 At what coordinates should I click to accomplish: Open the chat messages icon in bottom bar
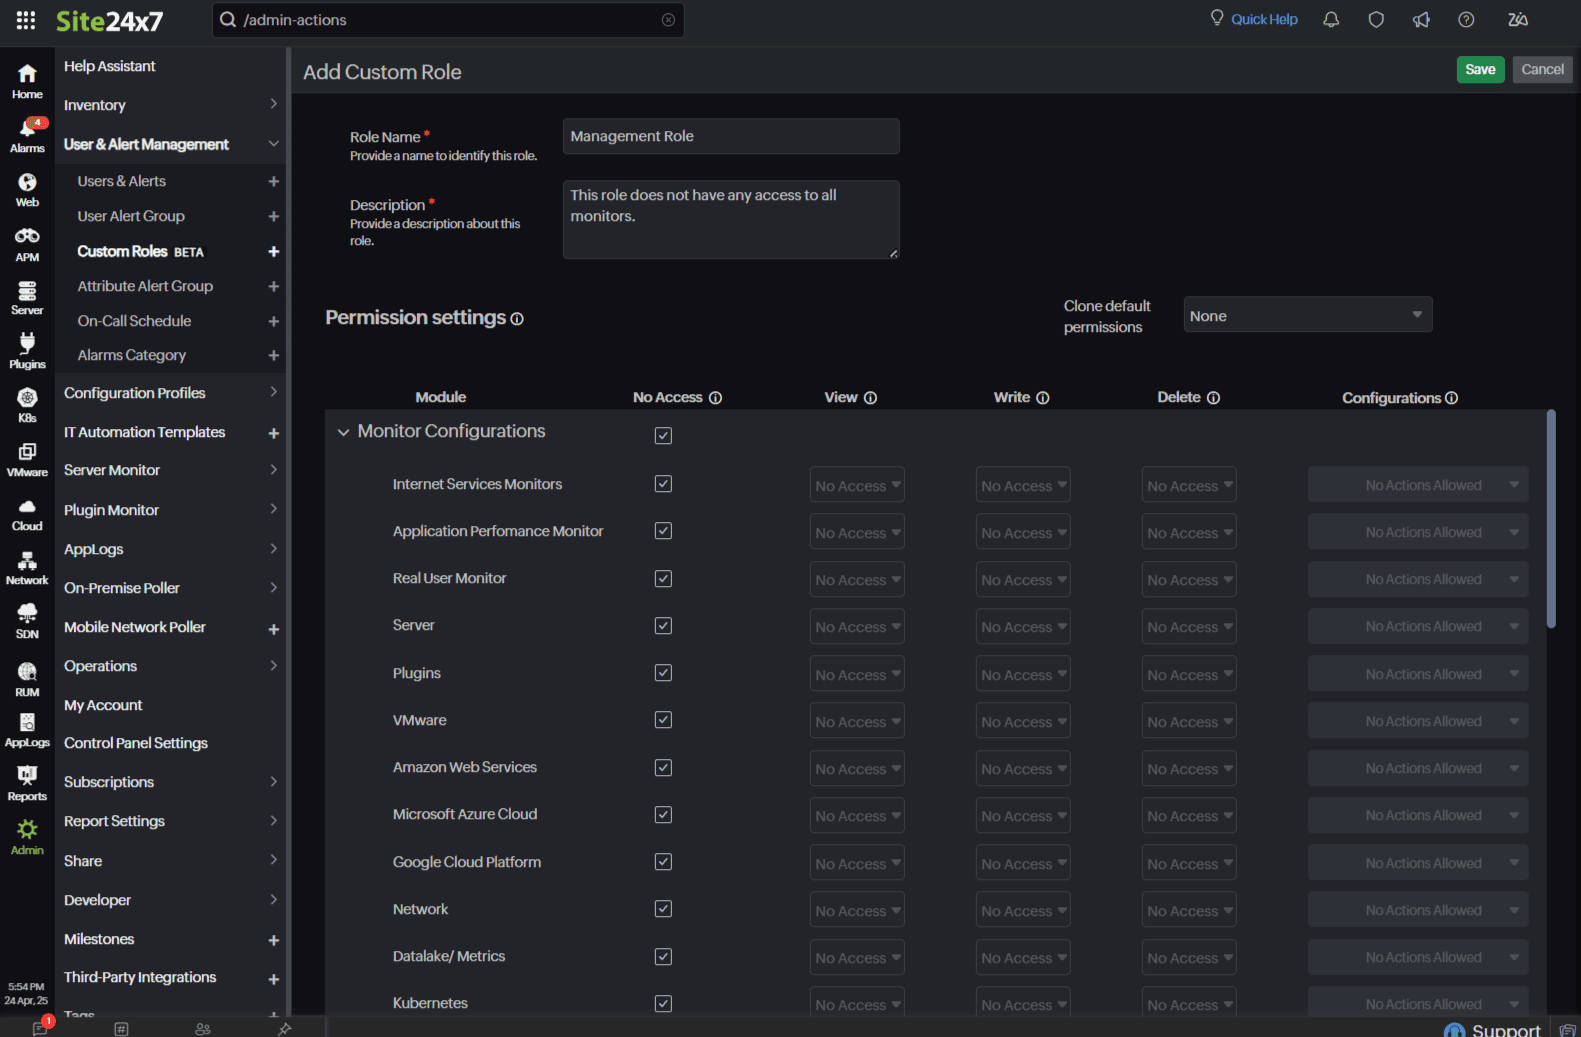point(41,1027)
